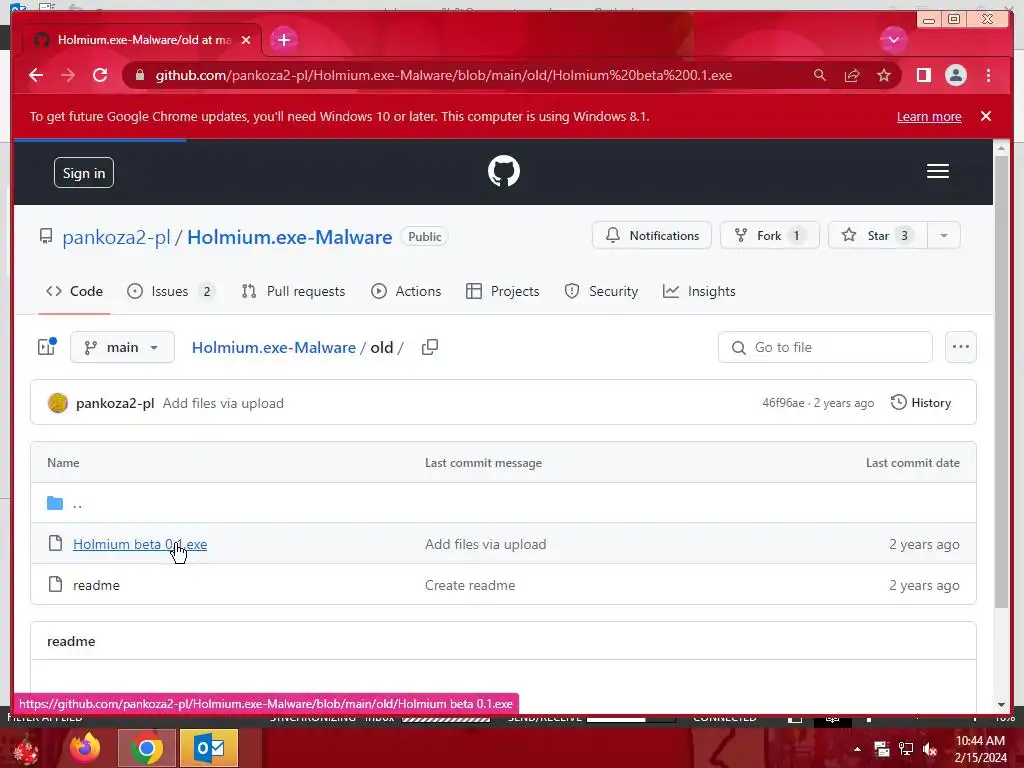Viewport: 1024px width, 768px height.
Task: Open the pankoza2-pl owner link
Action: (116, 236)
